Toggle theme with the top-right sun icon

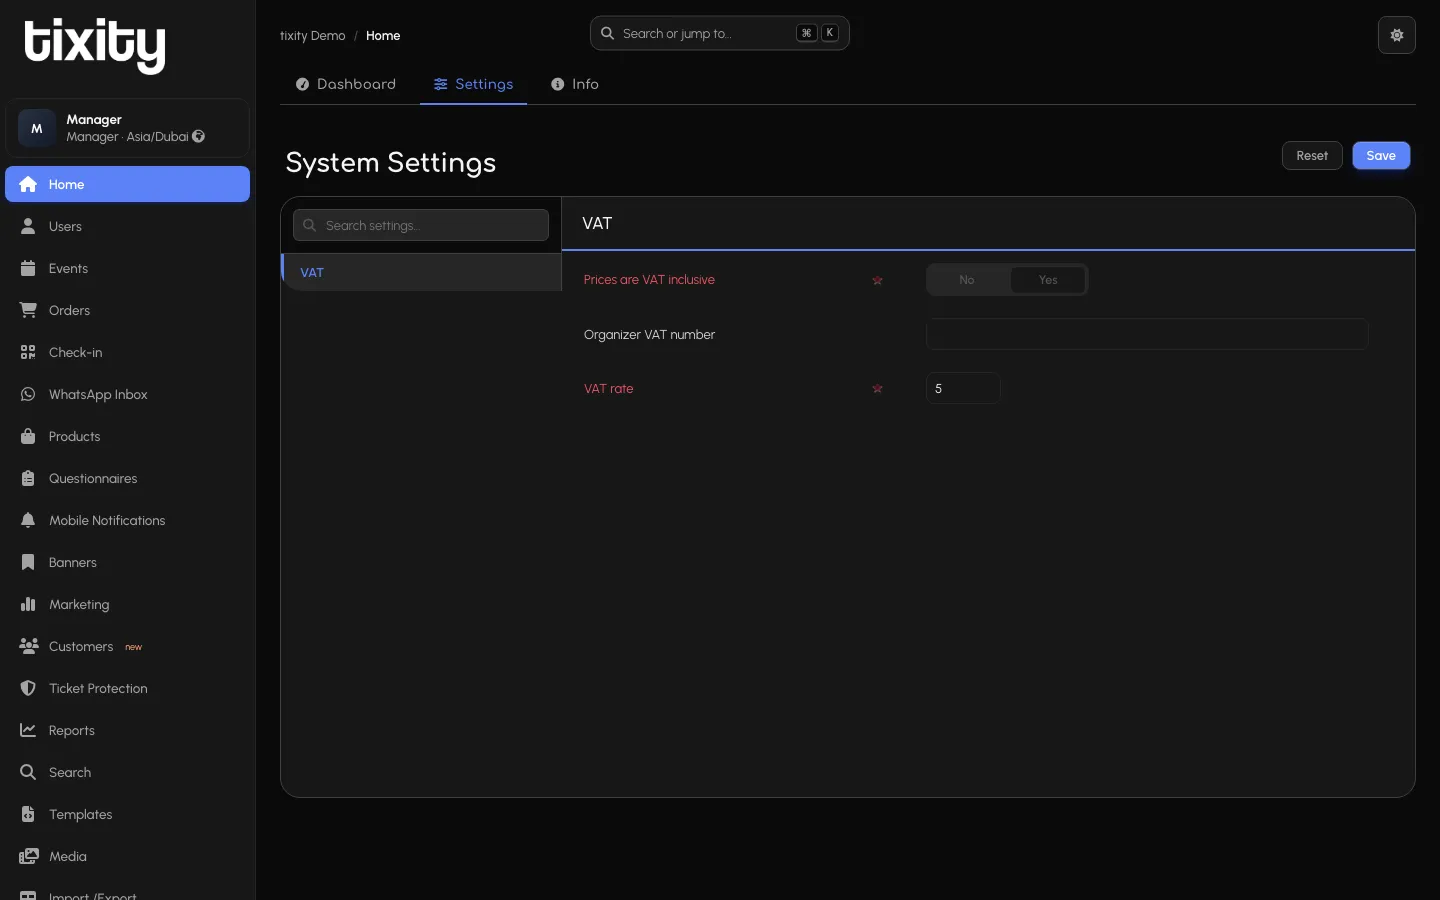click(x=1397, y=35)
